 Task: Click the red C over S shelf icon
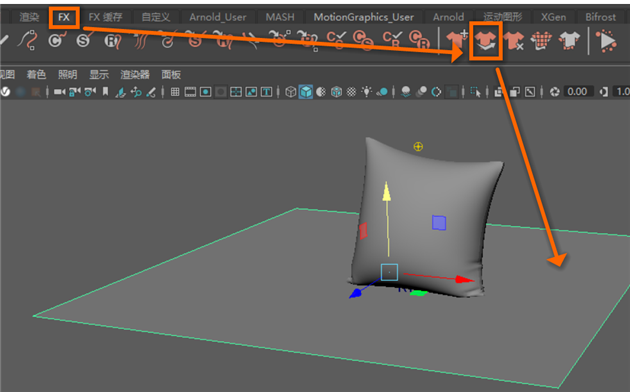[x=363, y=40]
